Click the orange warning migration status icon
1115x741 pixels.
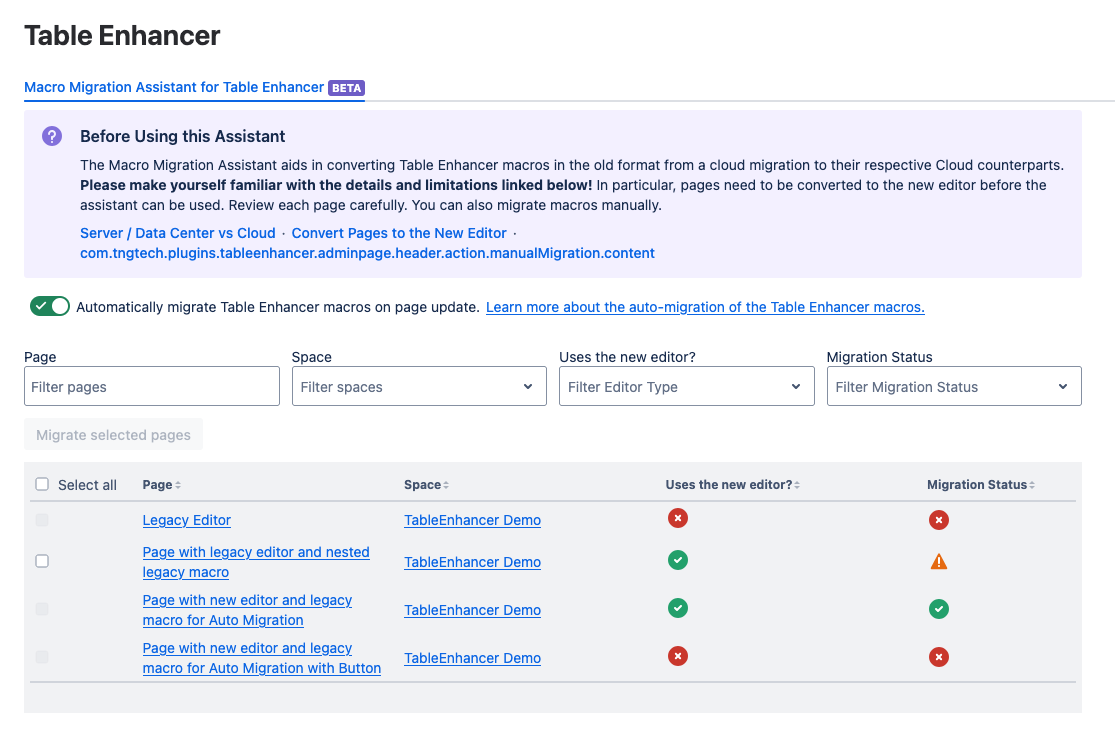point(938,562)
